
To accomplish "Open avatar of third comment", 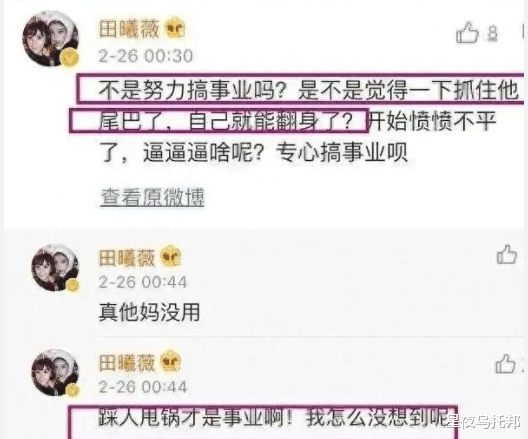I will (x=55, y=372).
